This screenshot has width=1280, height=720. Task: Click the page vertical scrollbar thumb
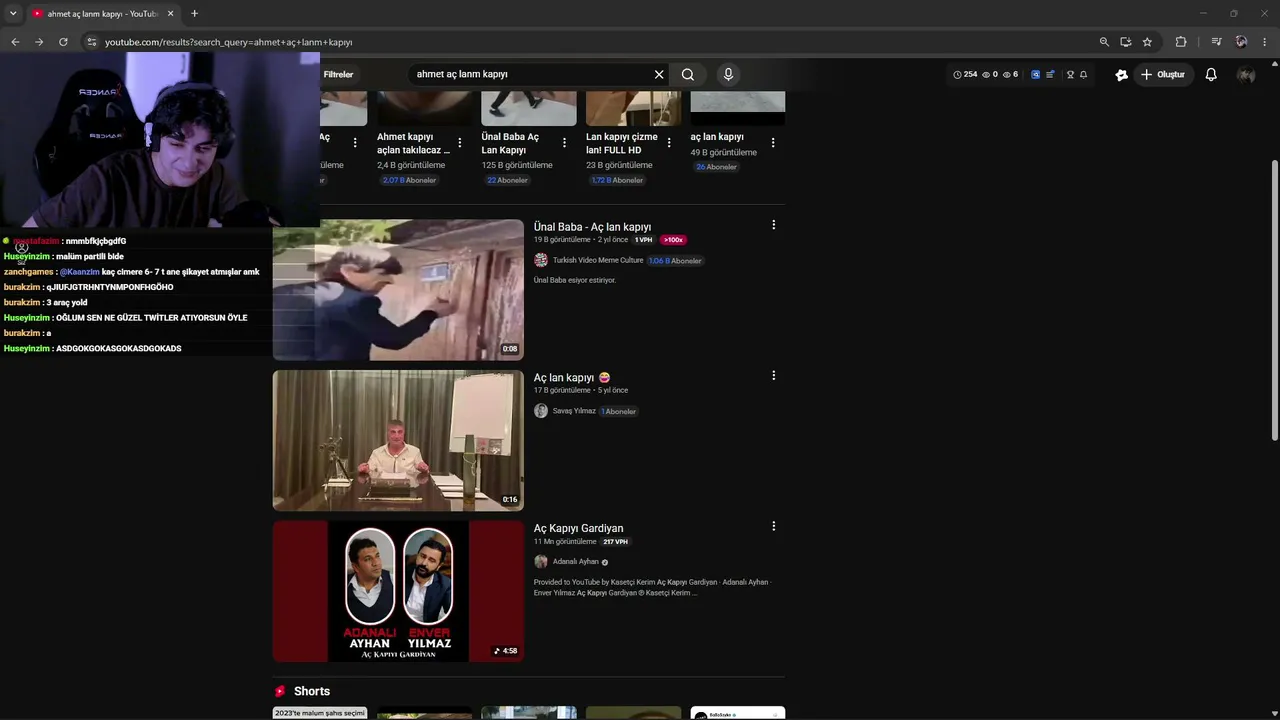pos(1274,300)
